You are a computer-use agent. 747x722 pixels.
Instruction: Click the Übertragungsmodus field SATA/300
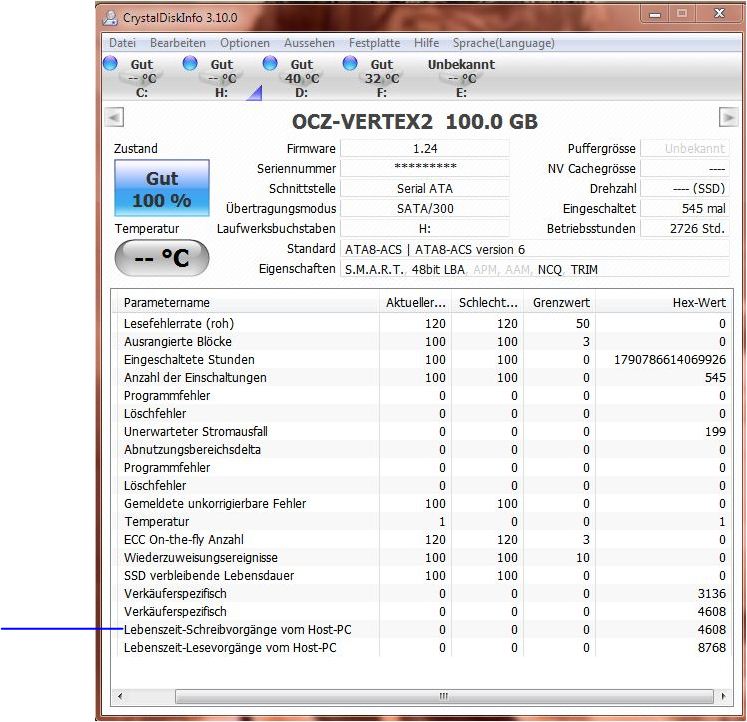424,209
